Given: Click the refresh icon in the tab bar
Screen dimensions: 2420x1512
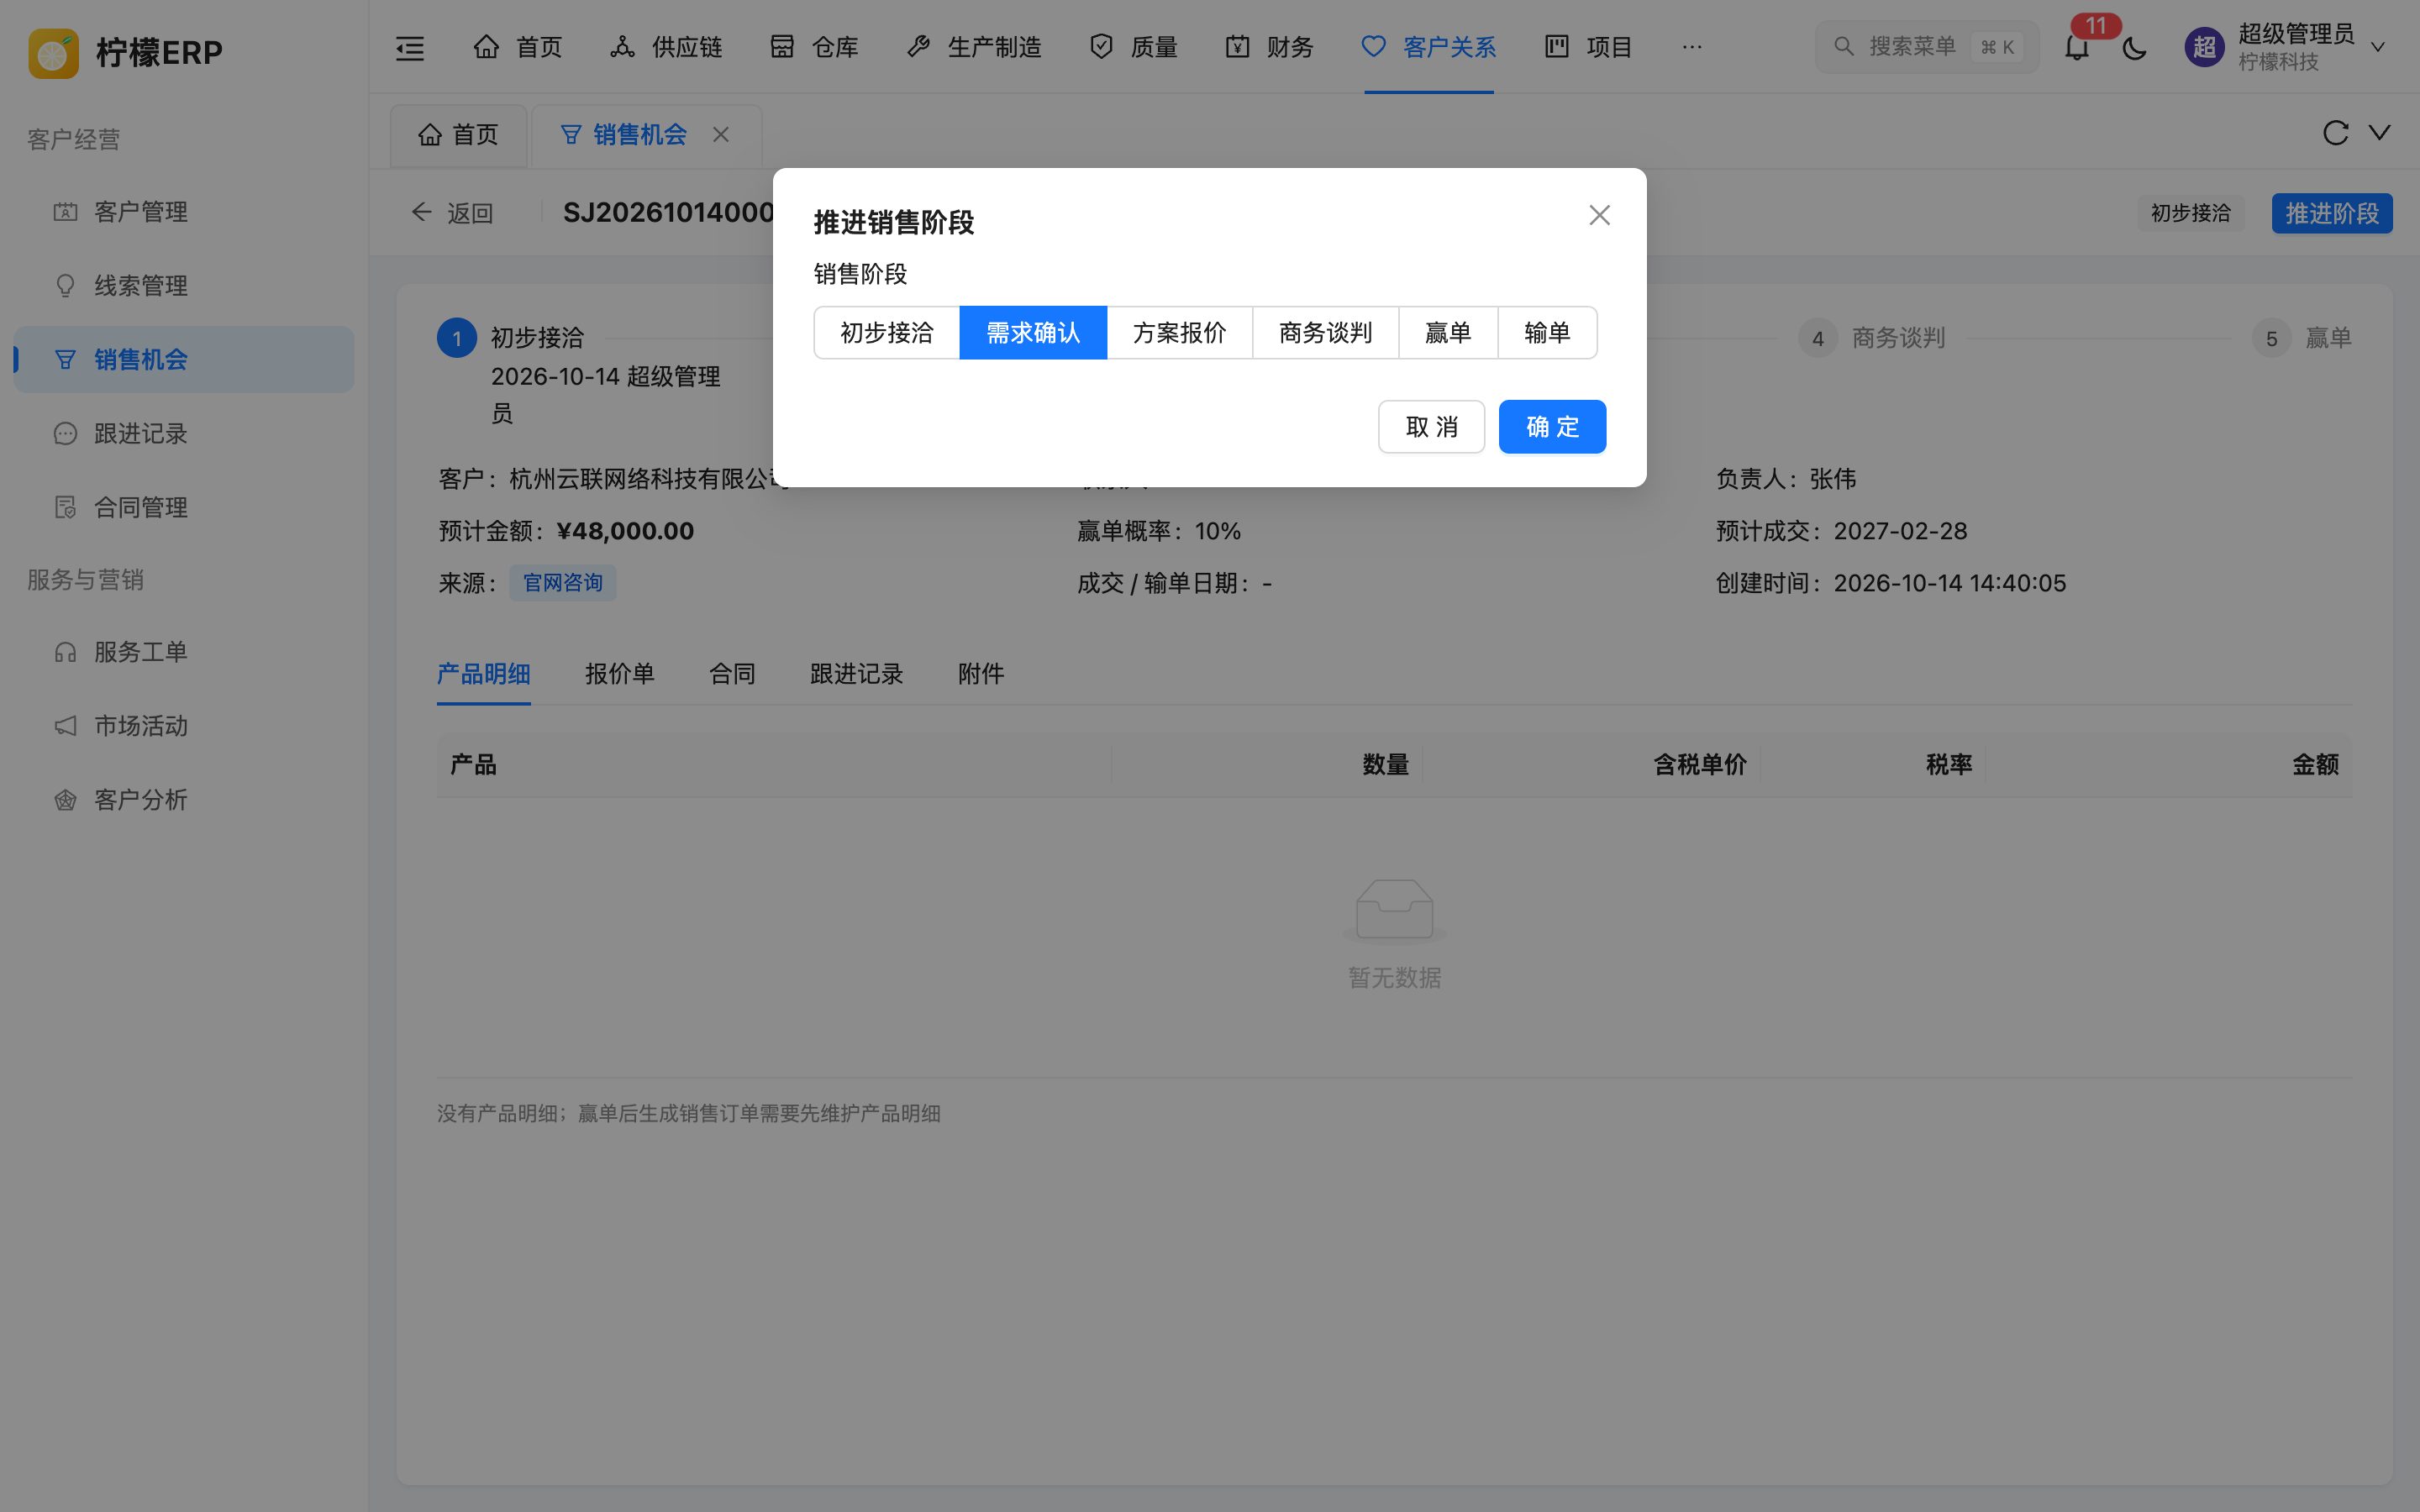Looking at the screenshot, I should point(2335,133).
